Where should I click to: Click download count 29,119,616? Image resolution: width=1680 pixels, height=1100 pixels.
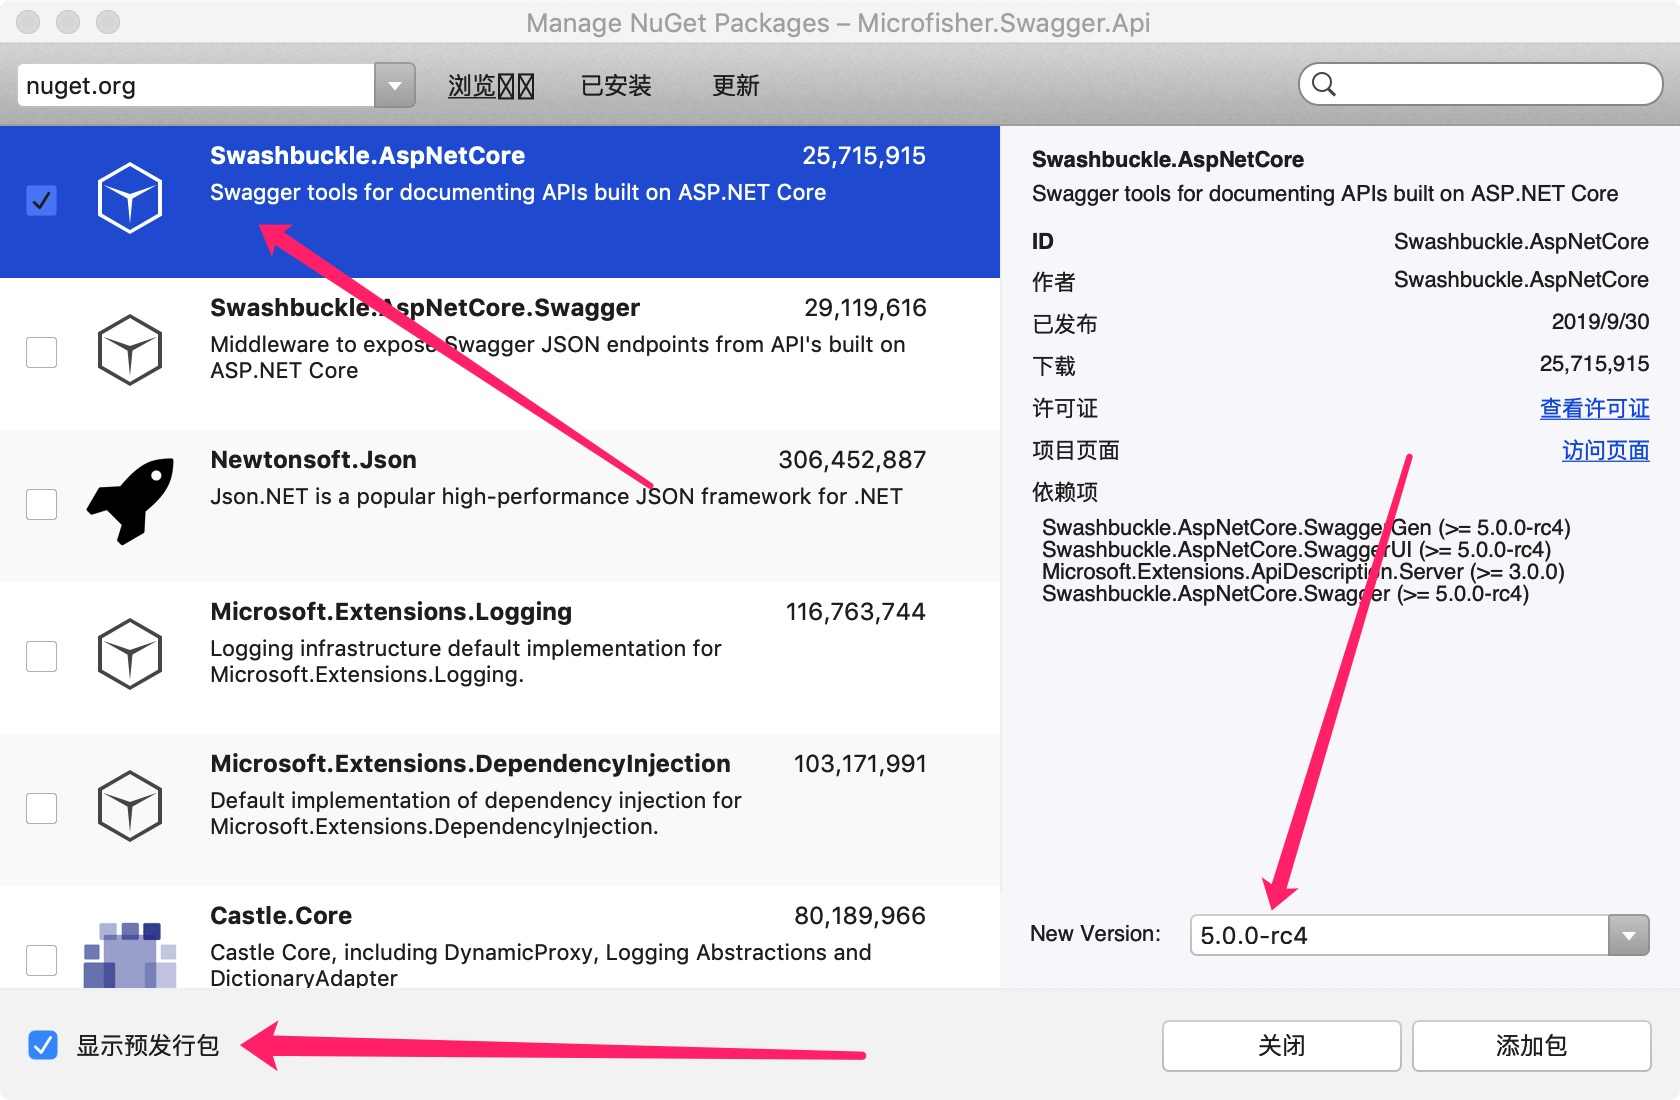(865, 308)
